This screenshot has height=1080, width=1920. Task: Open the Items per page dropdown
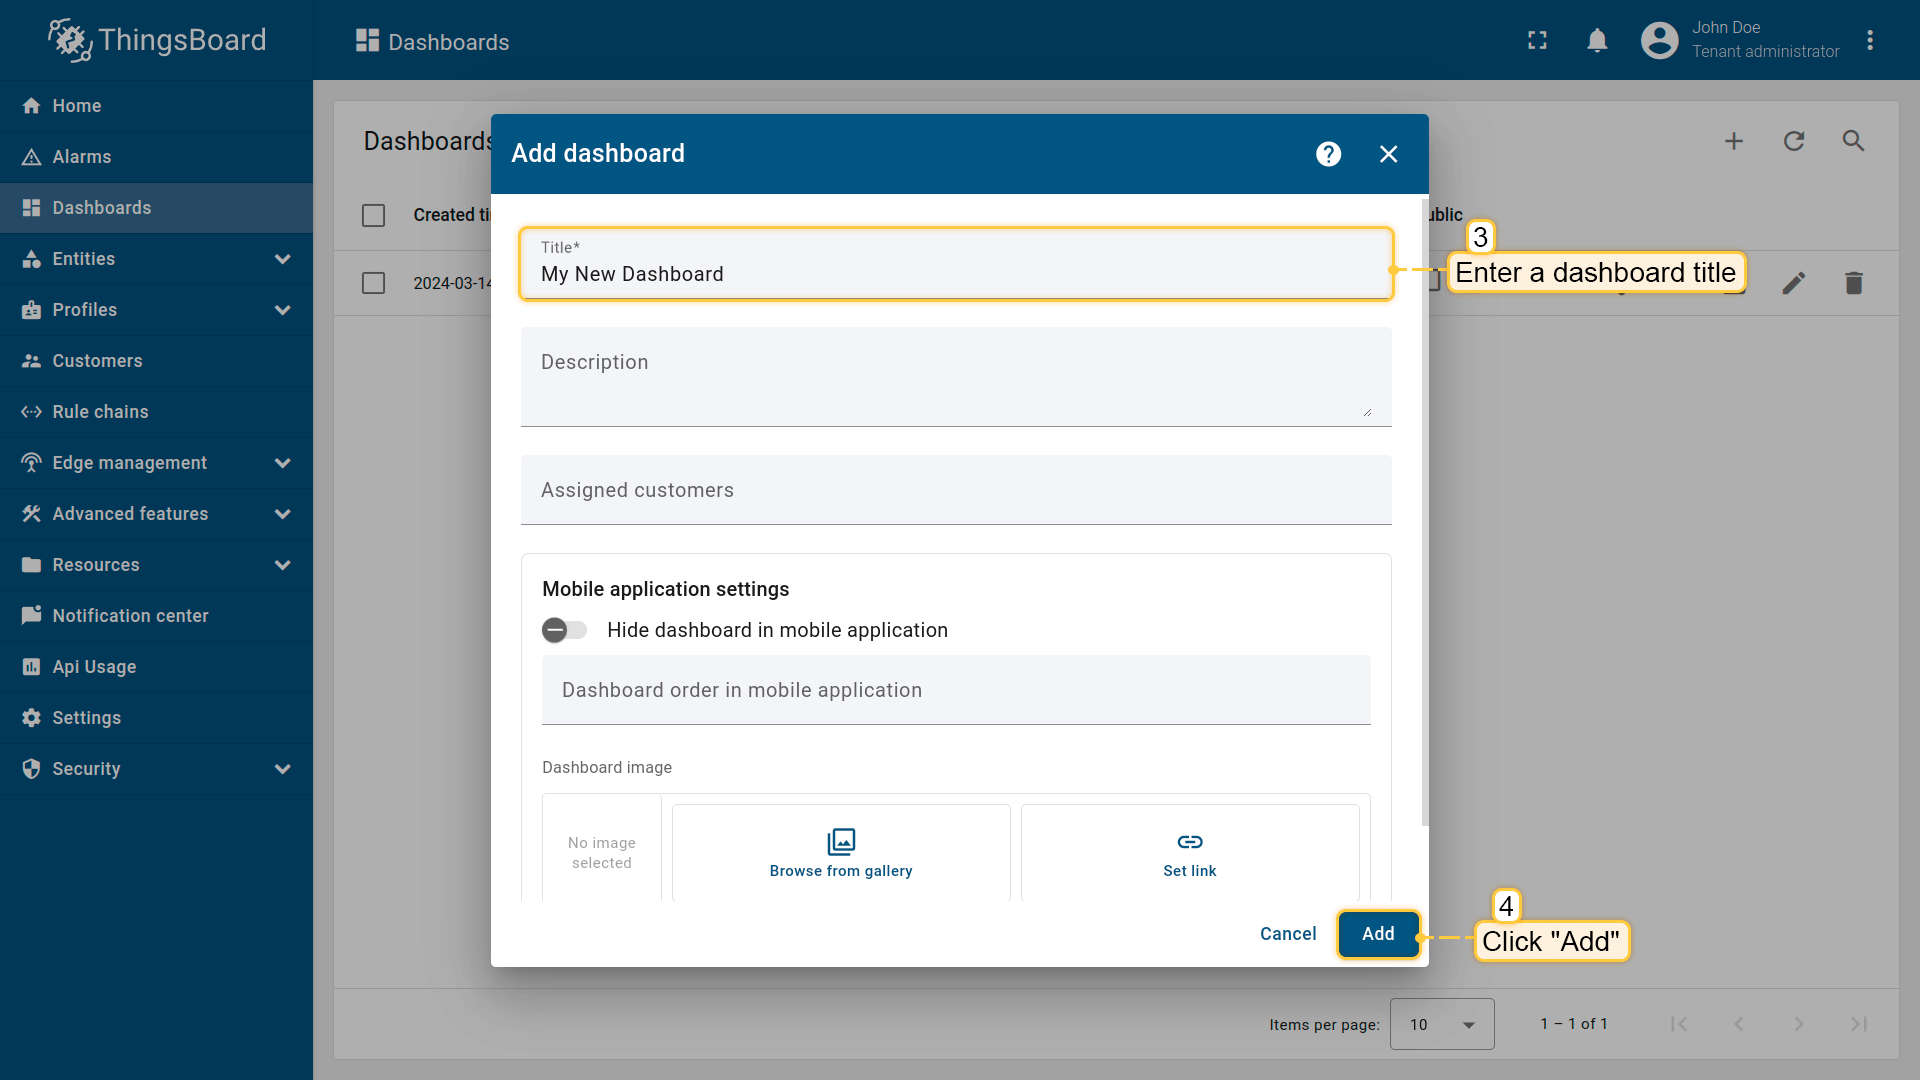1441,1024
